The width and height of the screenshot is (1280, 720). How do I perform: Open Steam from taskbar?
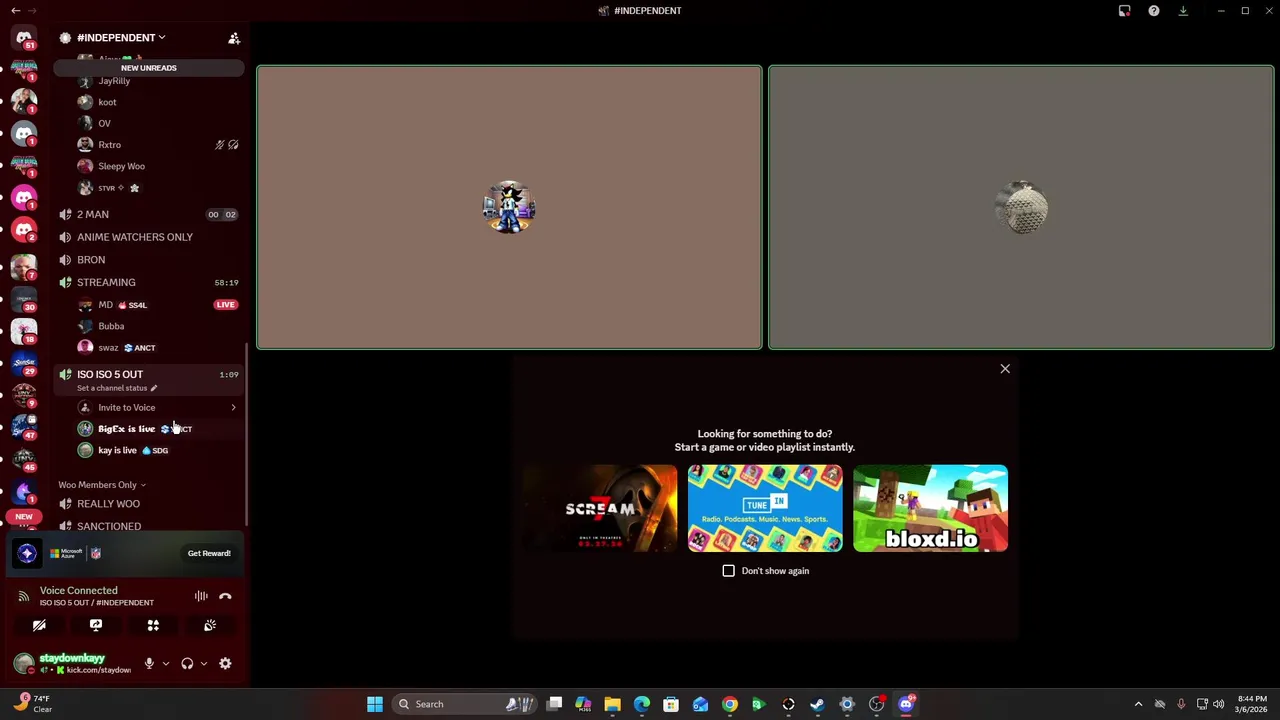pyautogui.click(x=818, y=704)
